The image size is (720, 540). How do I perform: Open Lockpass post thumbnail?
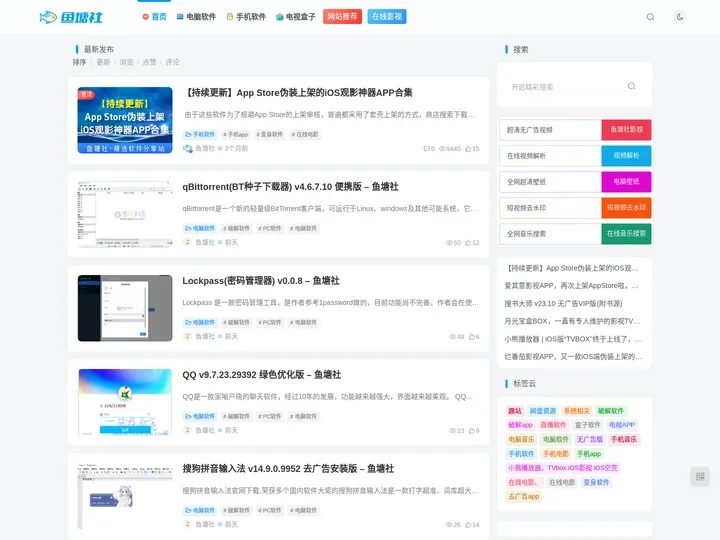click(125, 308)
